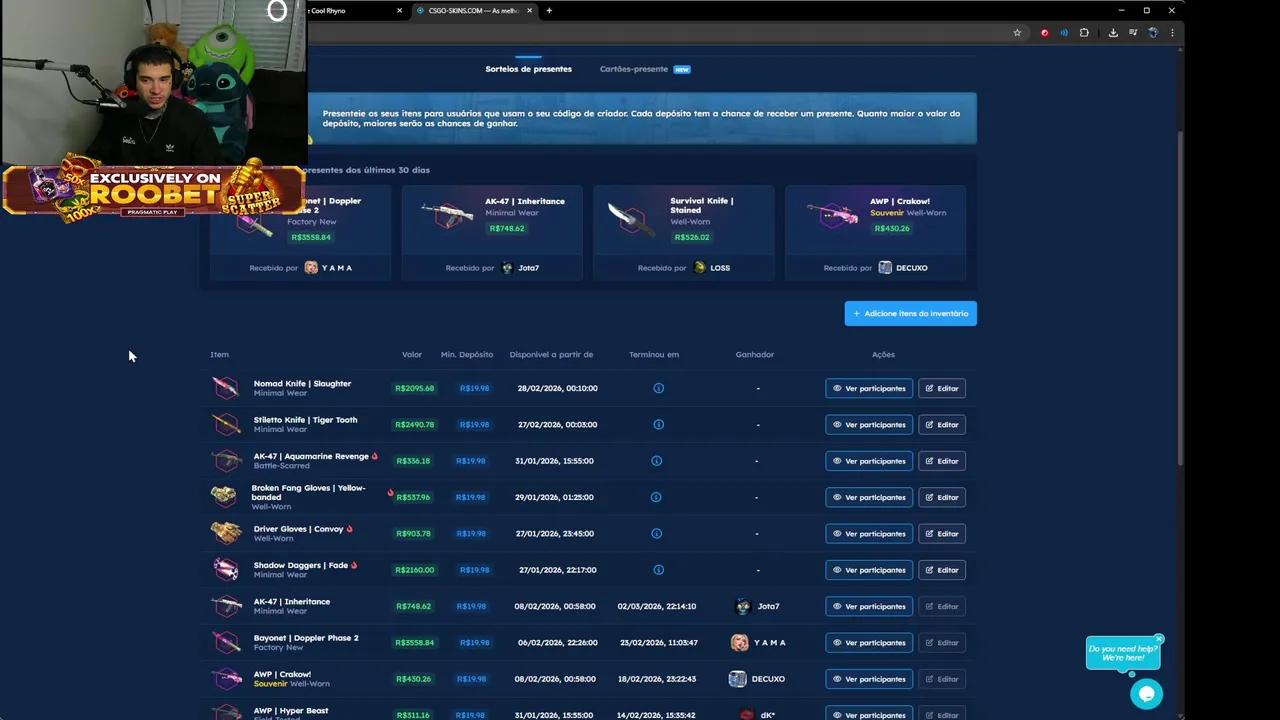Image resolution: width=1280 pixels, height=720 pixels.
Task: Click the info circle for Driver Gloves Convoy
Action: tap(656, 533)
